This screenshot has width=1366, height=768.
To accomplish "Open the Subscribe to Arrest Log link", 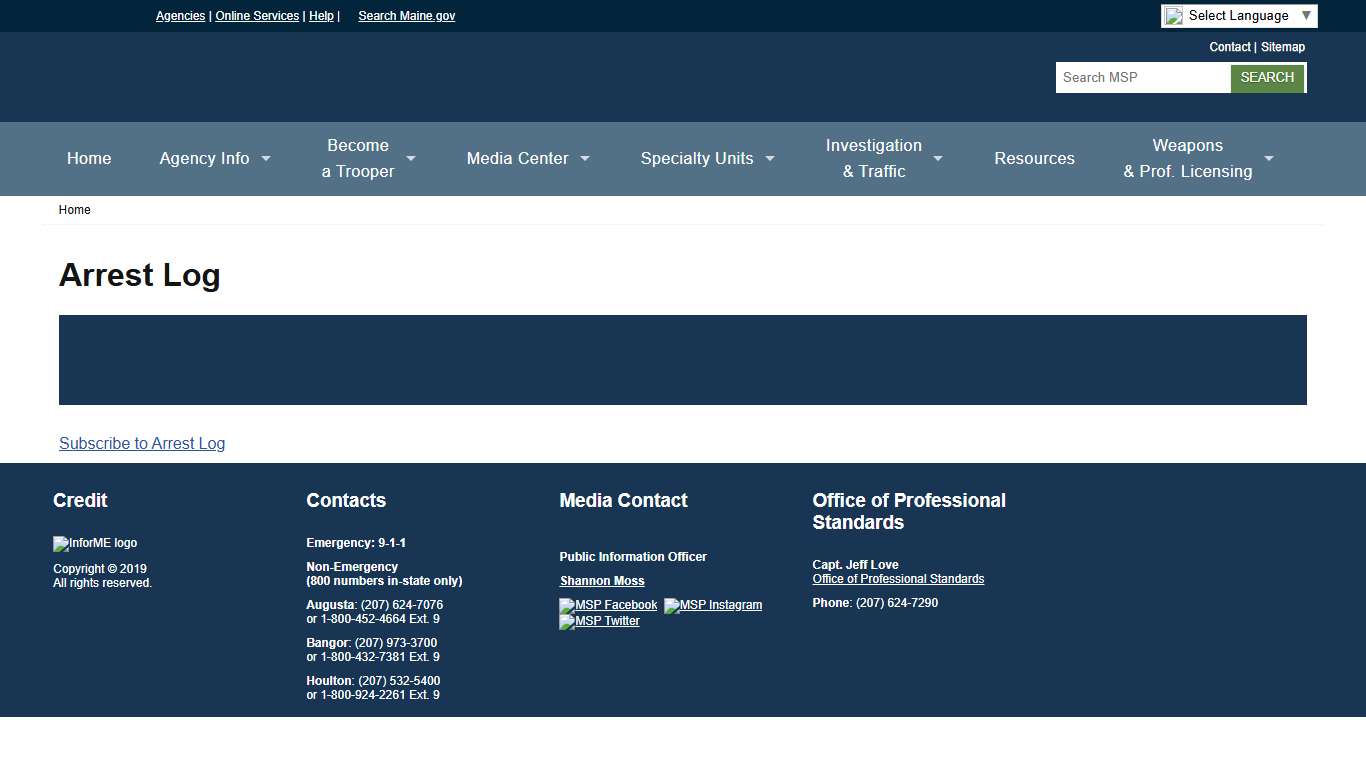I will tap(142, 443).
